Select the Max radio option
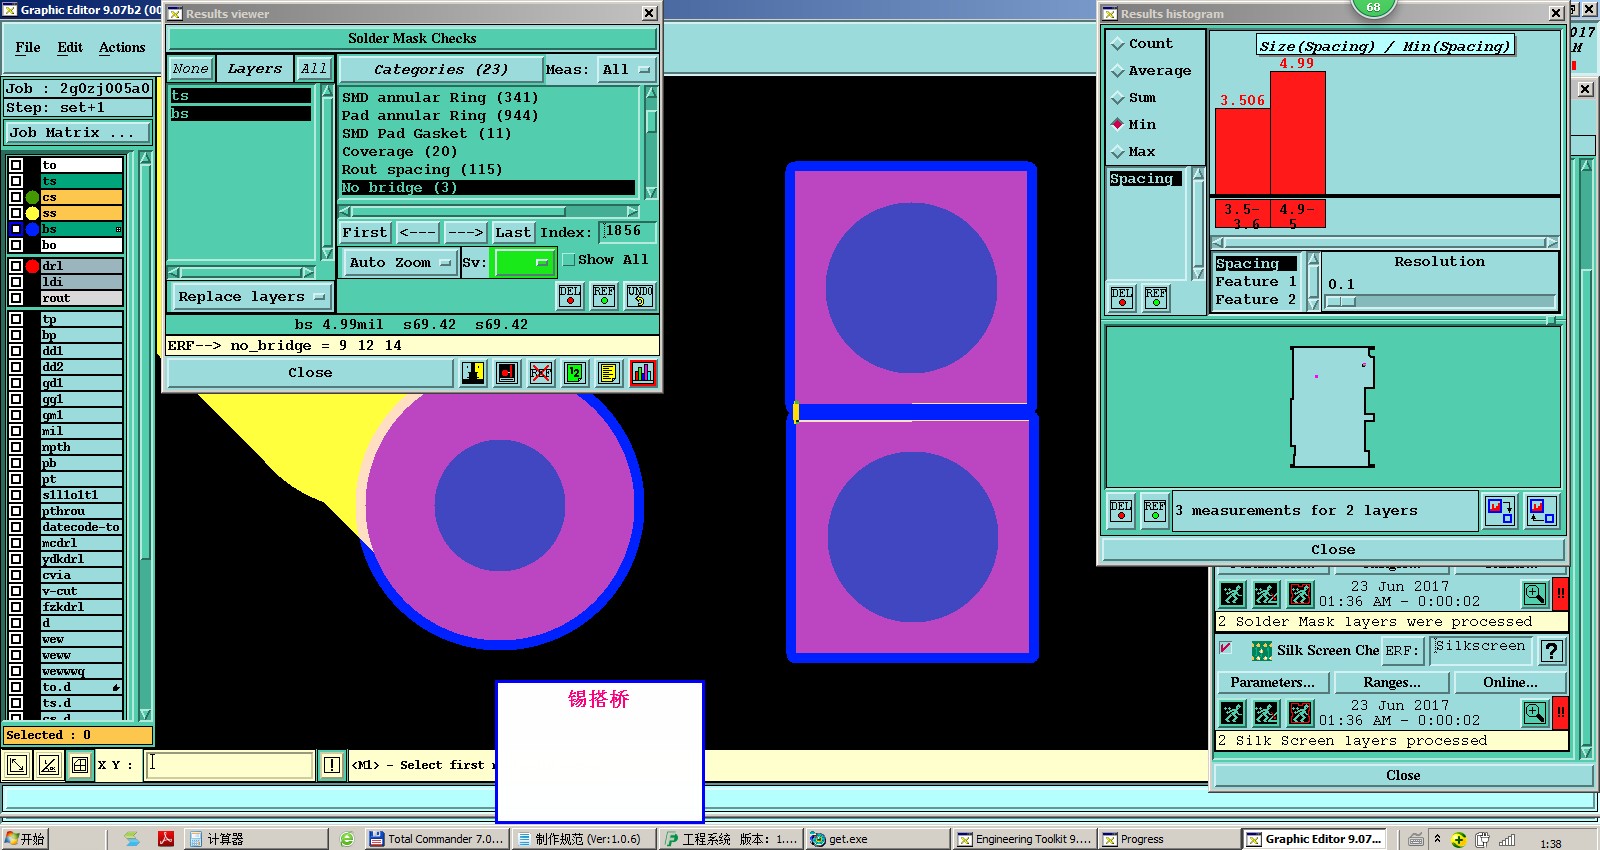 [x=1133, y=152]
